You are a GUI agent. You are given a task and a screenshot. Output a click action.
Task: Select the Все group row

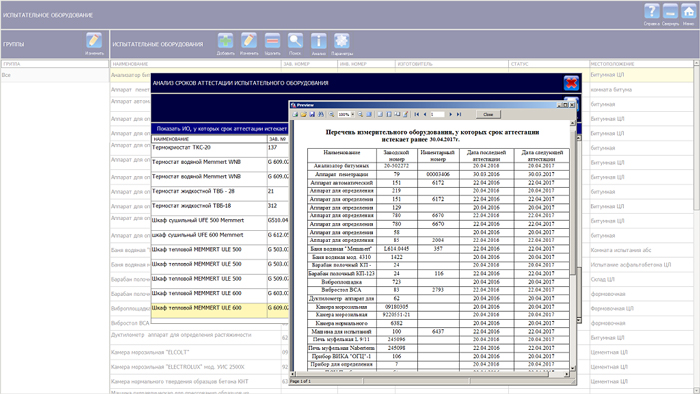(54, 75)
